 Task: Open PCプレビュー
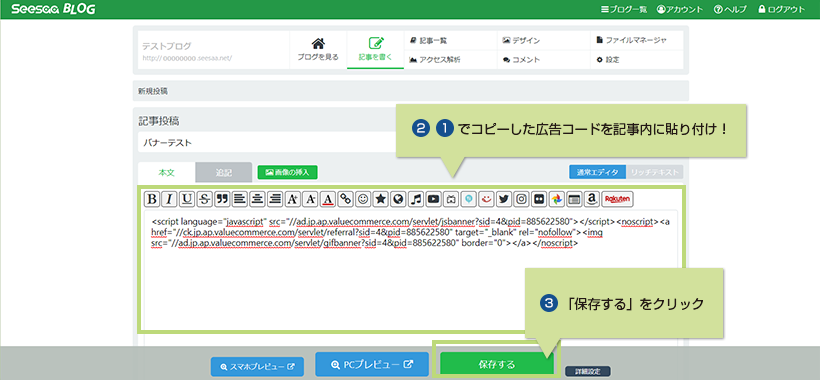tap(372, 364)
